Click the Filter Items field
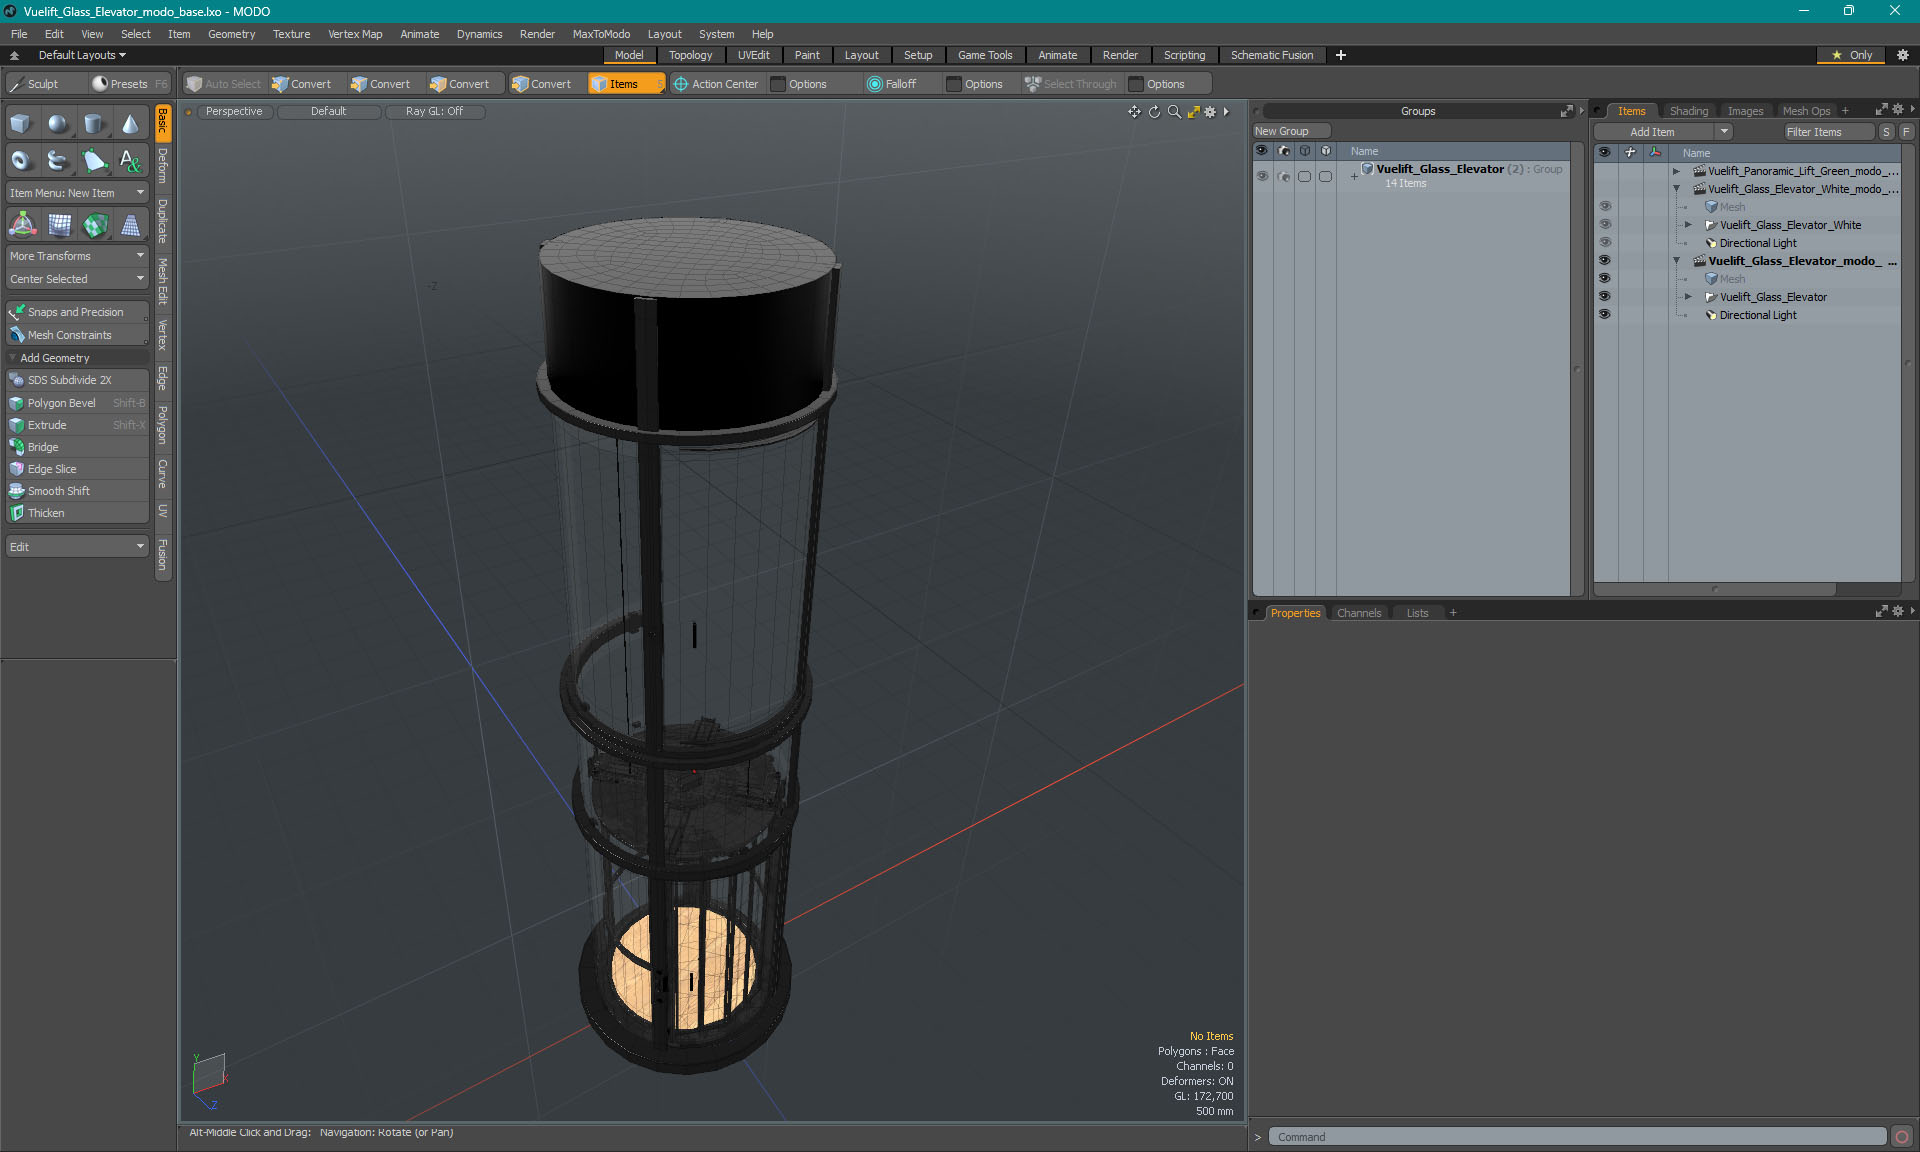Viewport: 1920px width, 1152px height. point(1829,132)
